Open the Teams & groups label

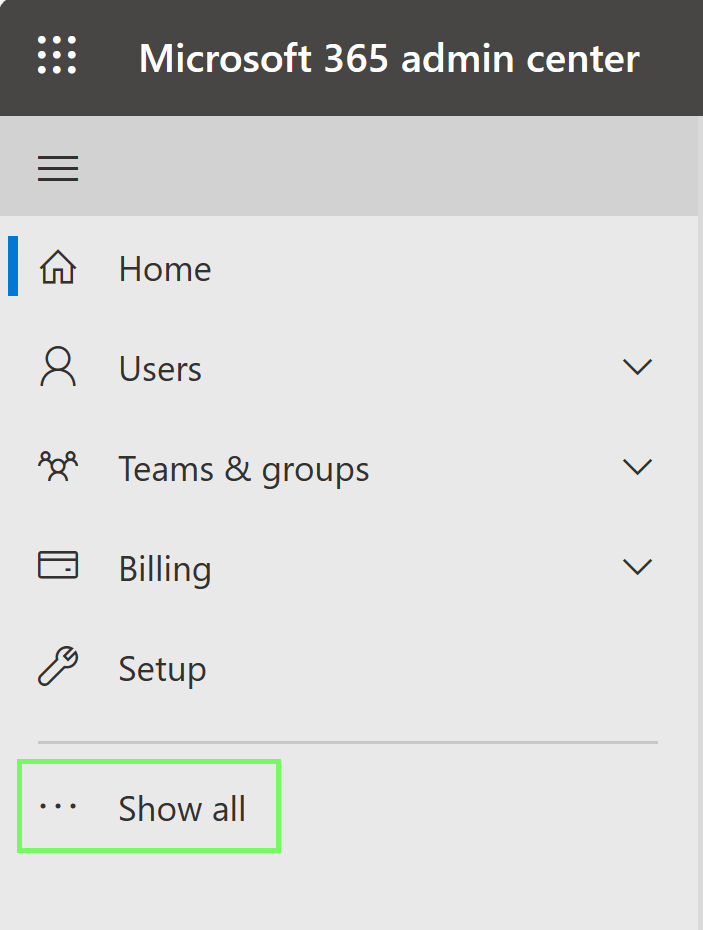click(244, 470)
